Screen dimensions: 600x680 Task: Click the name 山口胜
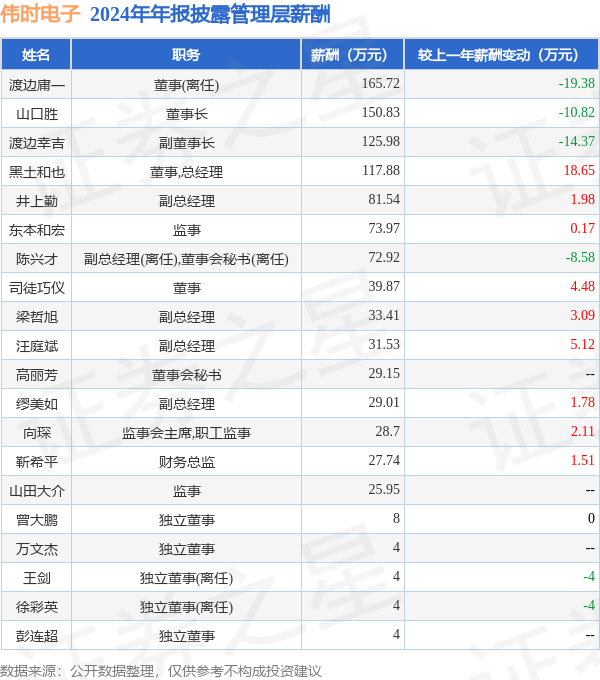[37, 114]
